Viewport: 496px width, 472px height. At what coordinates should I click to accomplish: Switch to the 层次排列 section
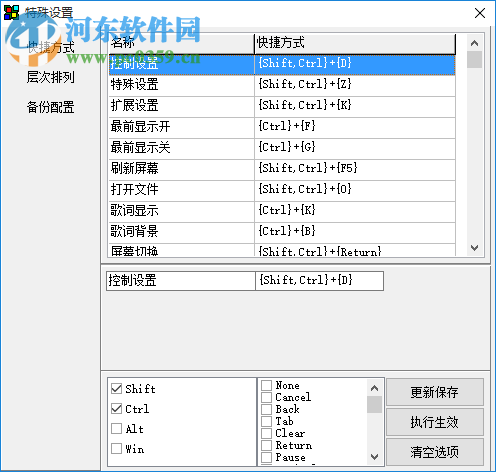51,77
